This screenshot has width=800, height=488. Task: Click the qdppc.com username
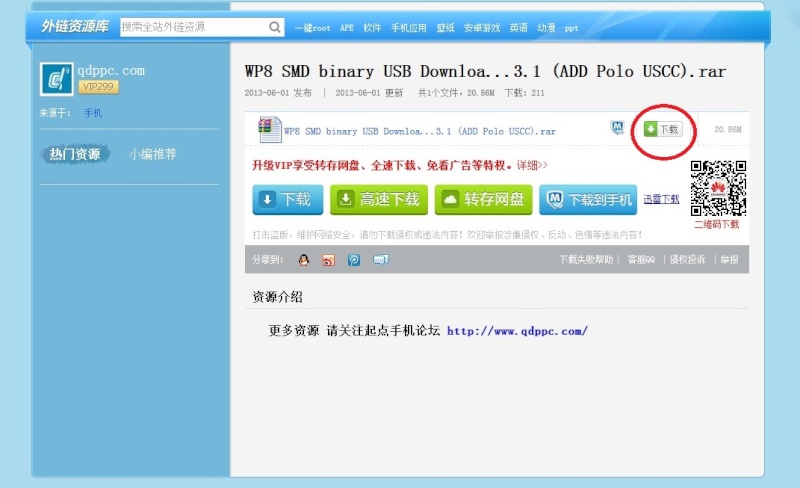tap(111, 70)
